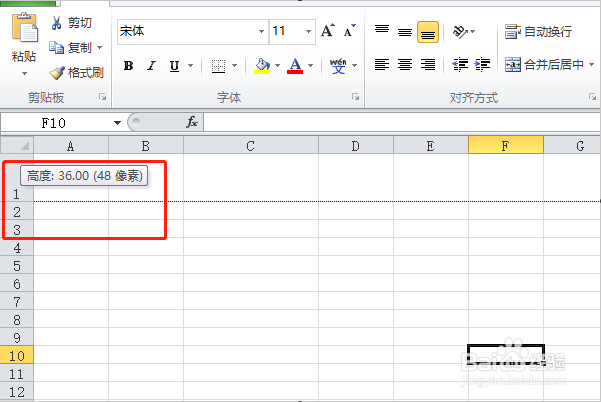This screenshot has height=402, width=601.
Task: Click the Paste clipboard icon
Action: coord(25,28)
